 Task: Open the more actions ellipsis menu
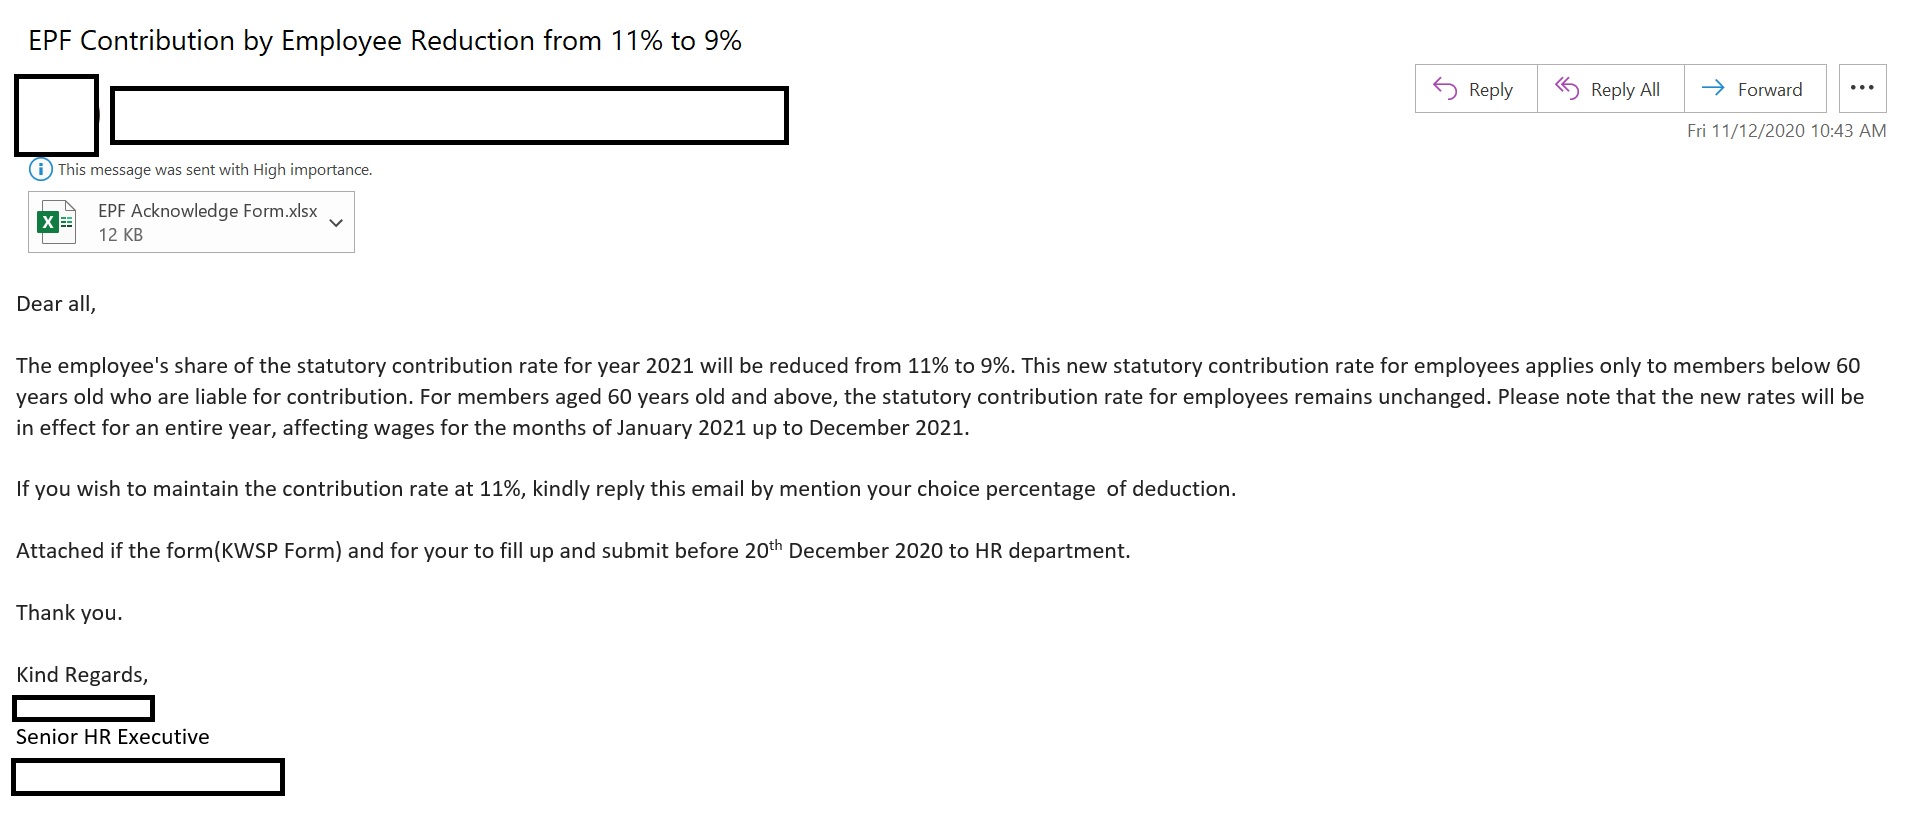click(1862, 88)
